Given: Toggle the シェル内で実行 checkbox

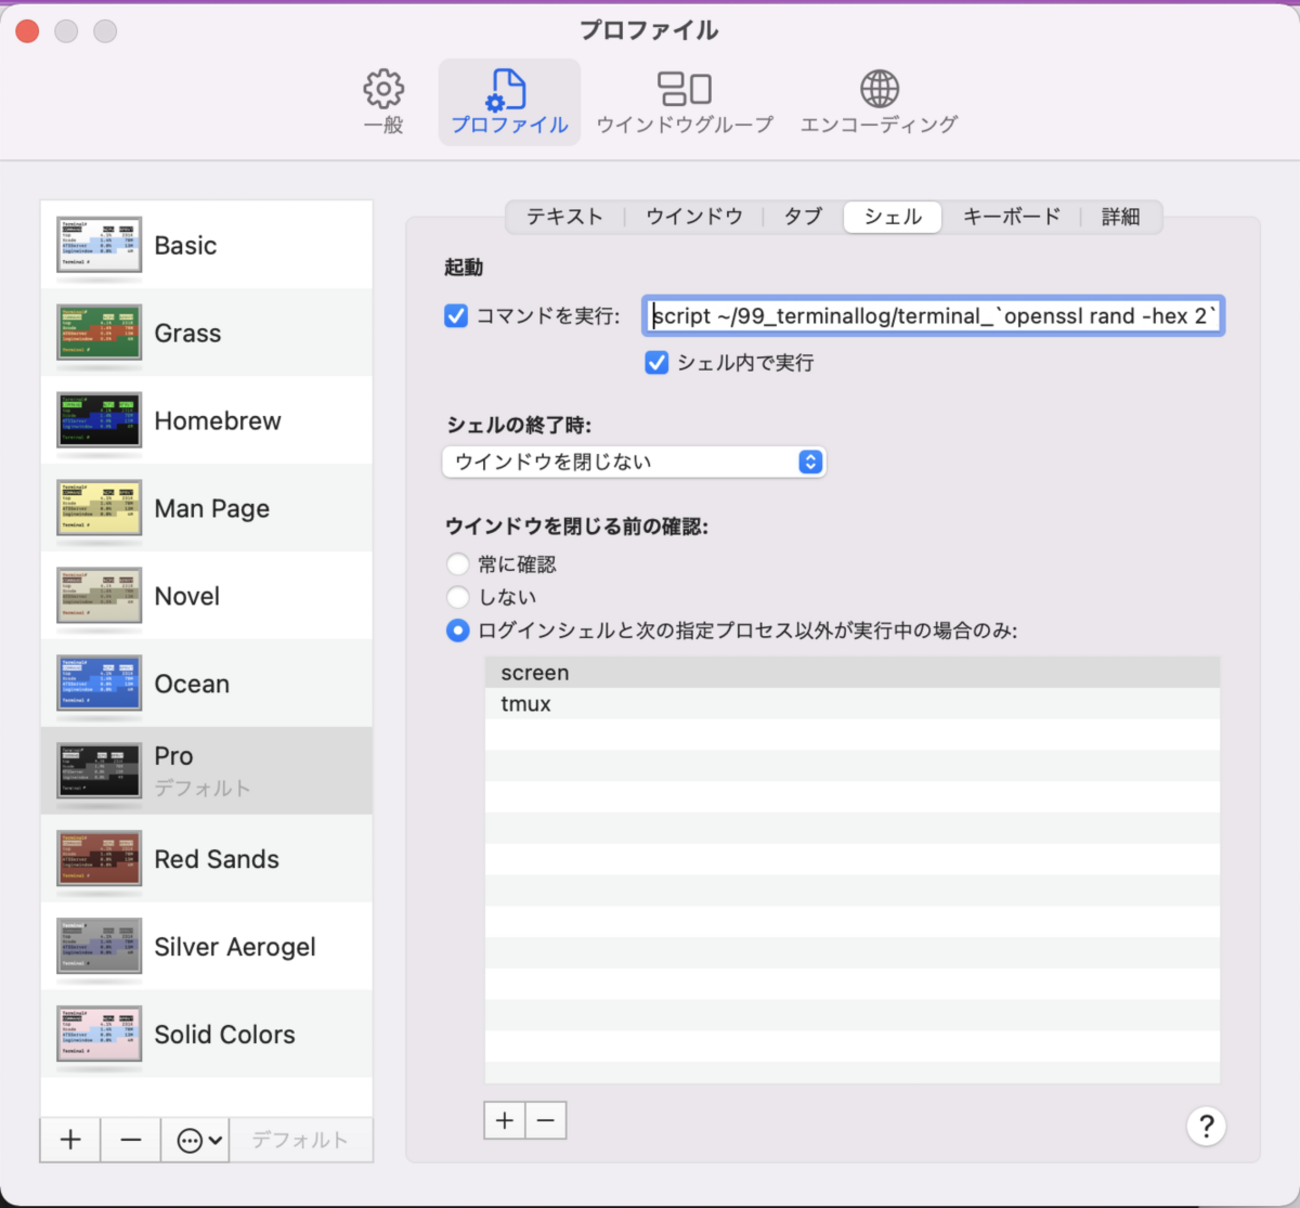Looking at the screenshot, I should 657,362.
